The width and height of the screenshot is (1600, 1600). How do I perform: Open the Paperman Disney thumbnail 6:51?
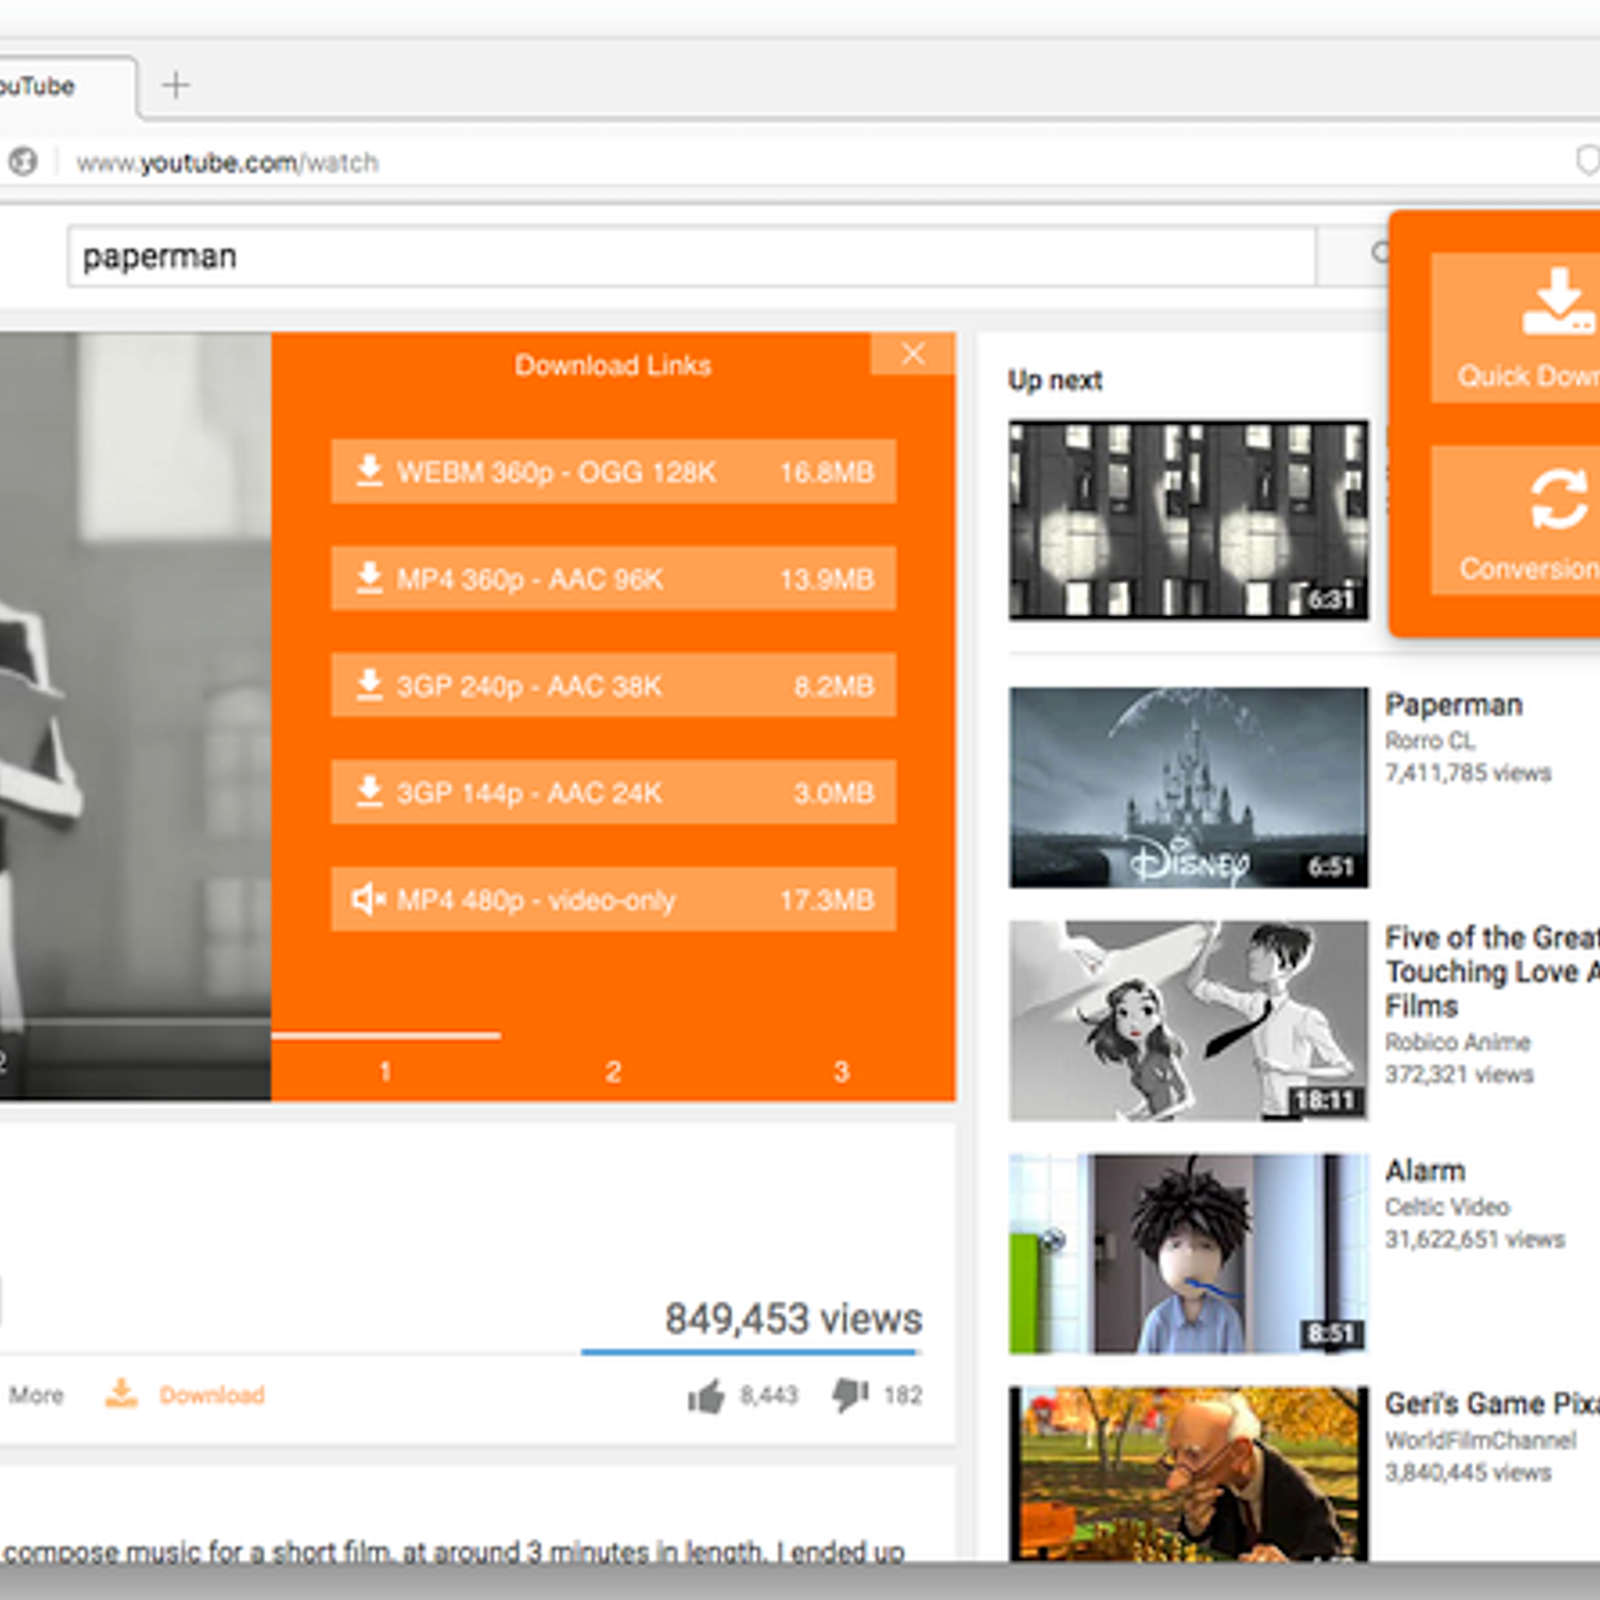(1188, 787)
